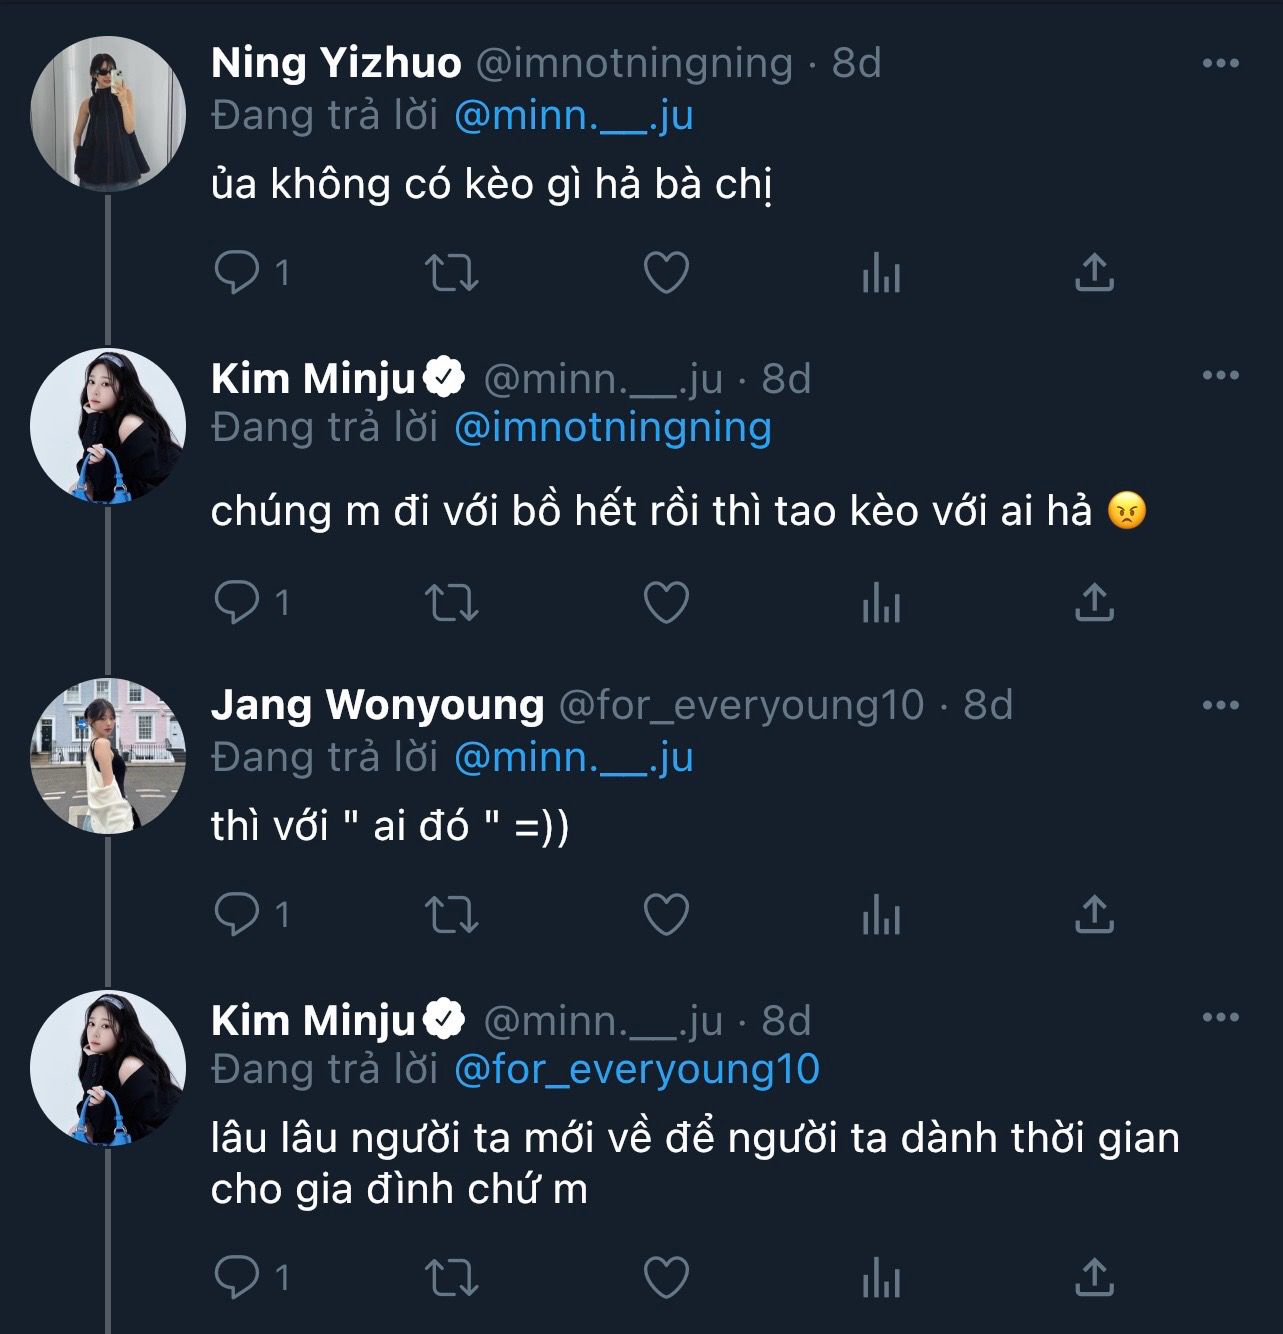Like Kim Minju's angry emoji tweet

[666, 602]
